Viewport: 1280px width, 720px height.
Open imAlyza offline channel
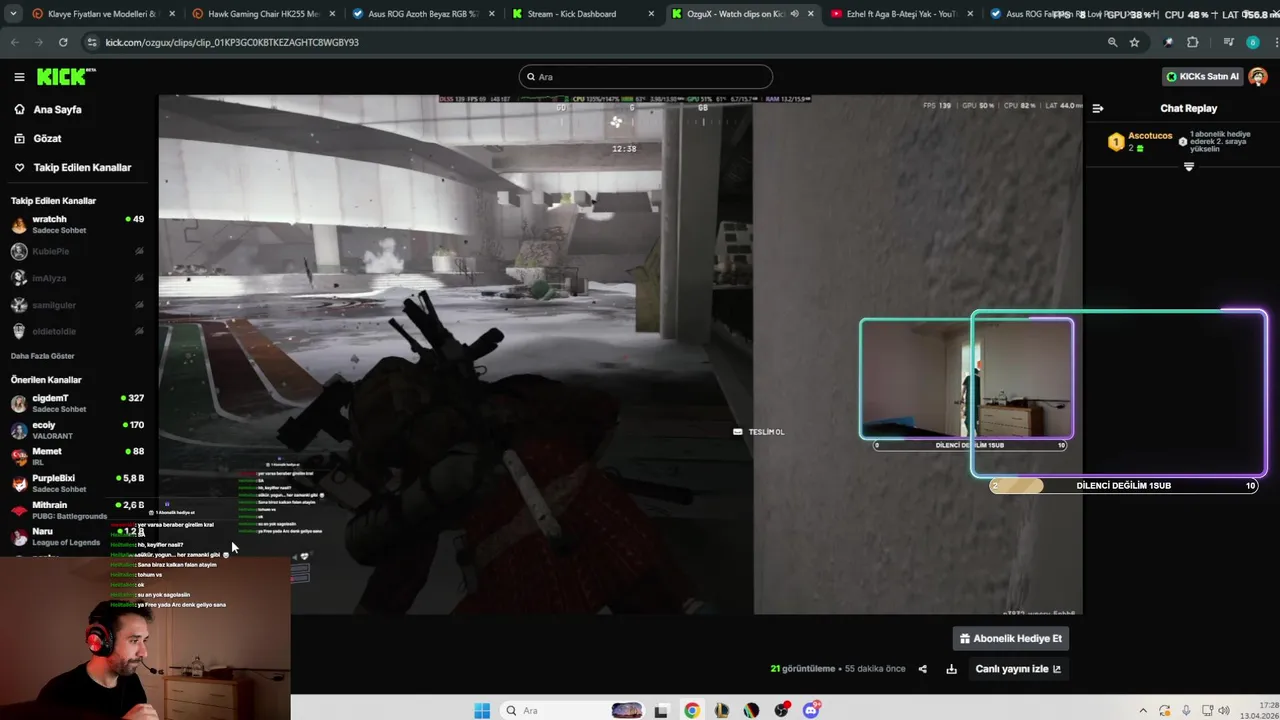78,278
